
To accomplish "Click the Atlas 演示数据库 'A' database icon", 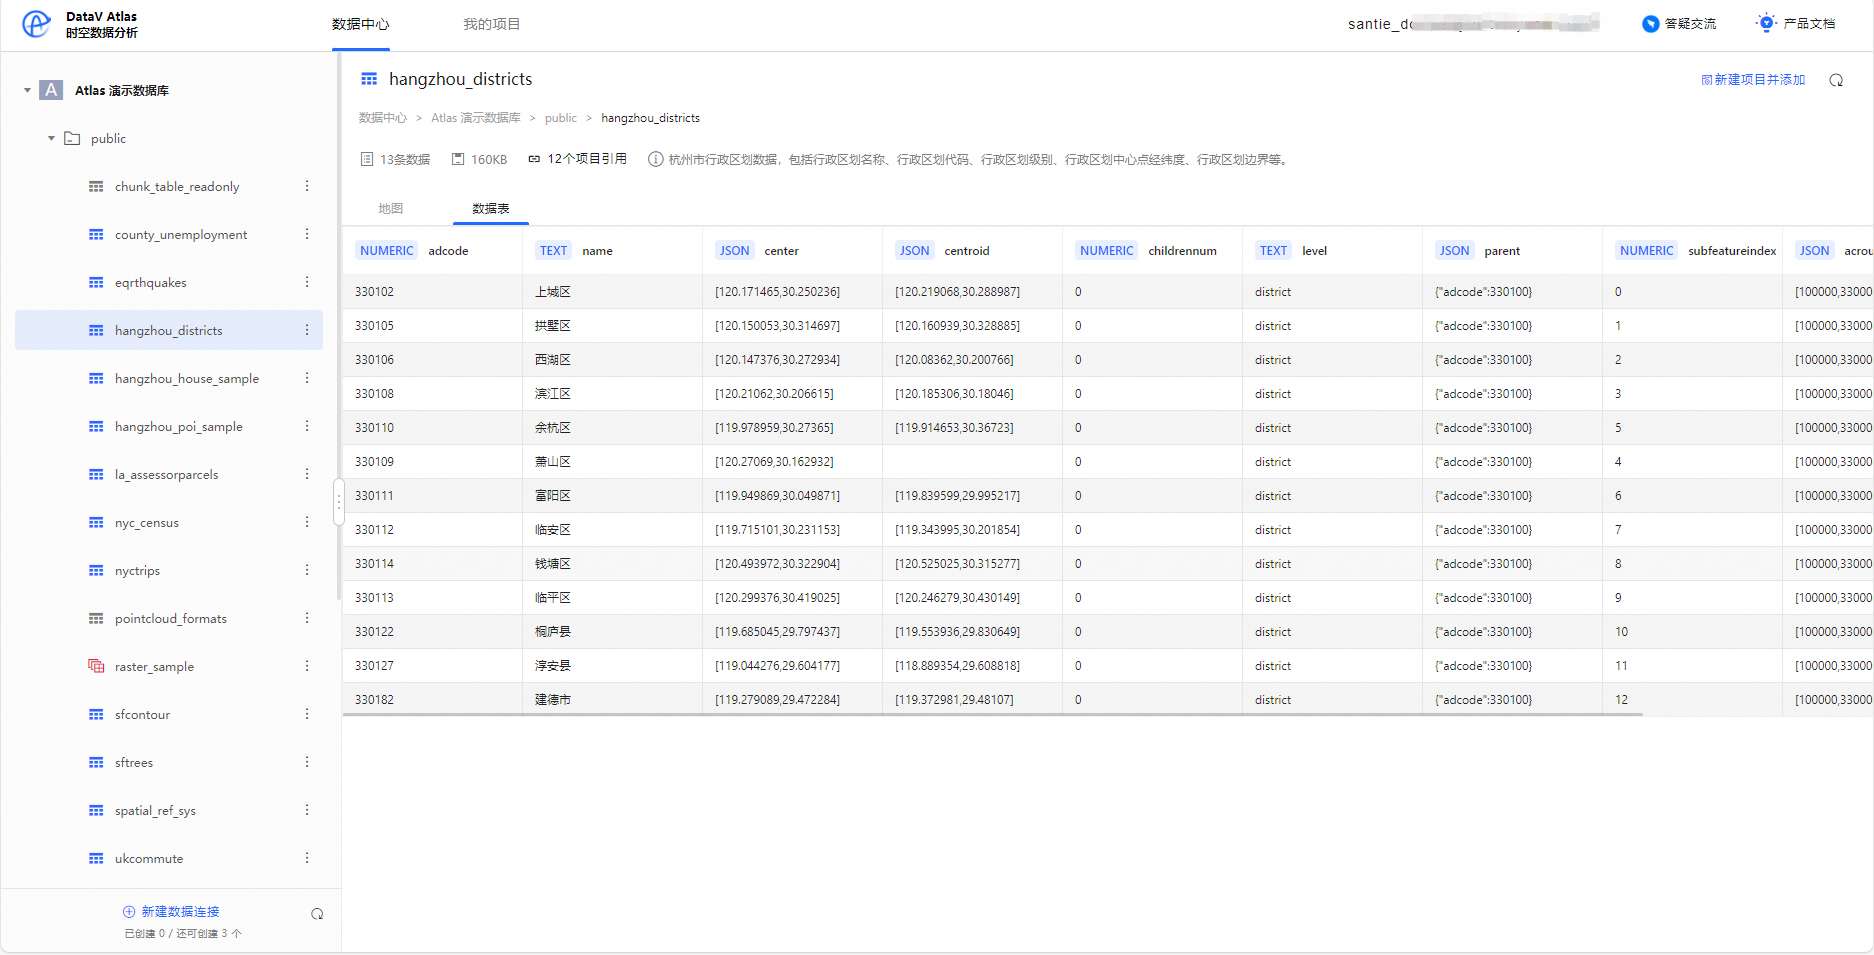I will 51,90.
